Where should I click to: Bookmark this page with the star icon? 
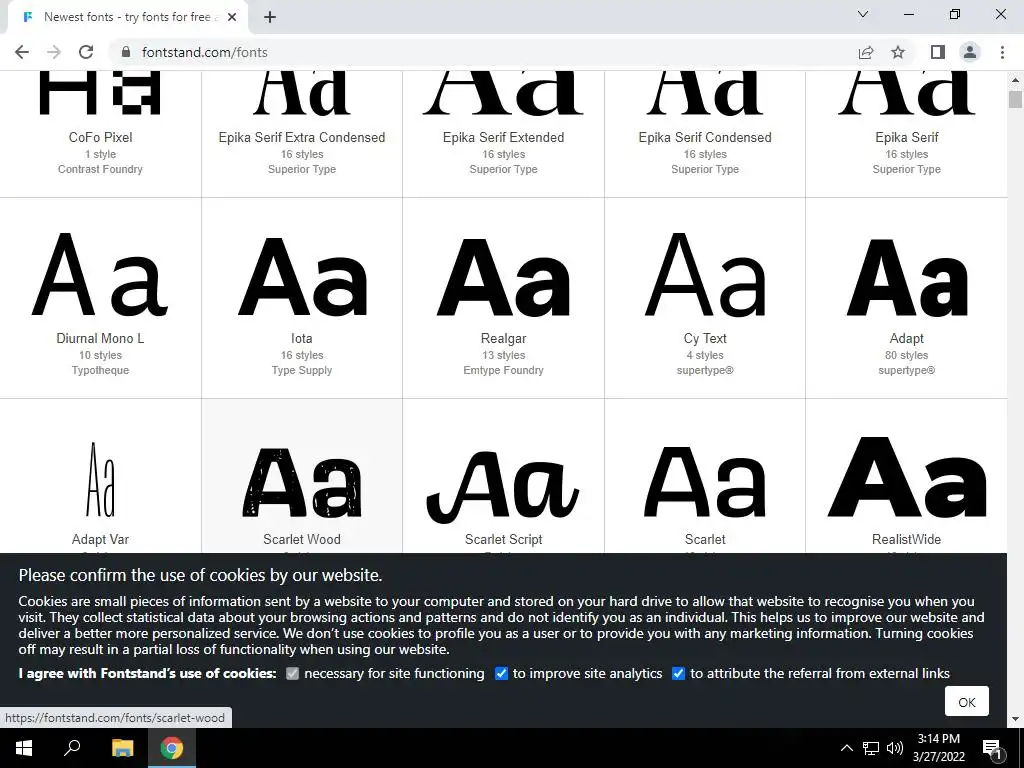point(898,52)
